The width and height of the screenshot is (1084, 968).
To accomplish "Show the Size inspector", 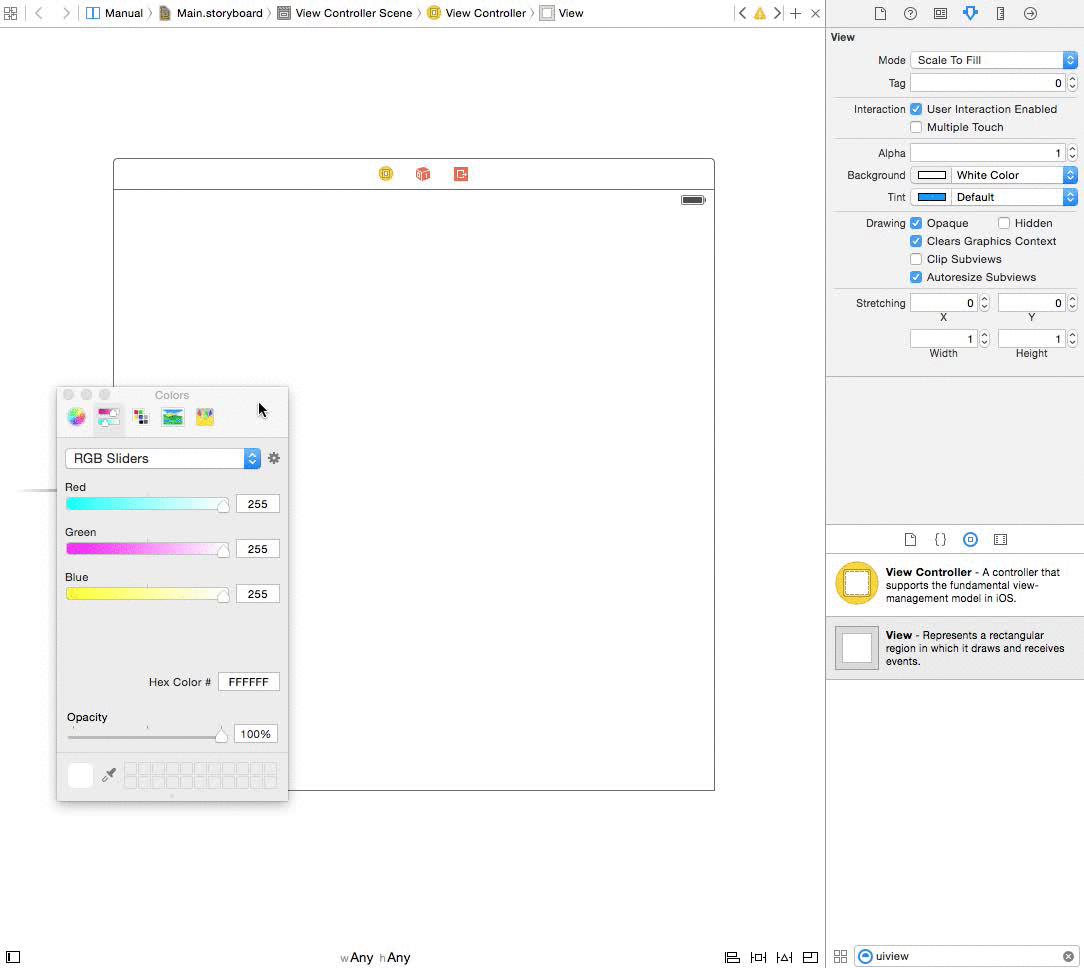I will [x=1000, y=13].
